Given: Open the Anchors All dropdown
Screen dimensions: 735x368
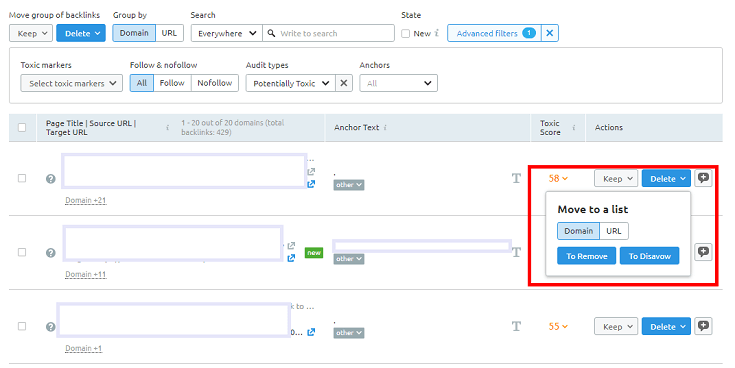Looking at the screenshot, I should click(398, 83).
